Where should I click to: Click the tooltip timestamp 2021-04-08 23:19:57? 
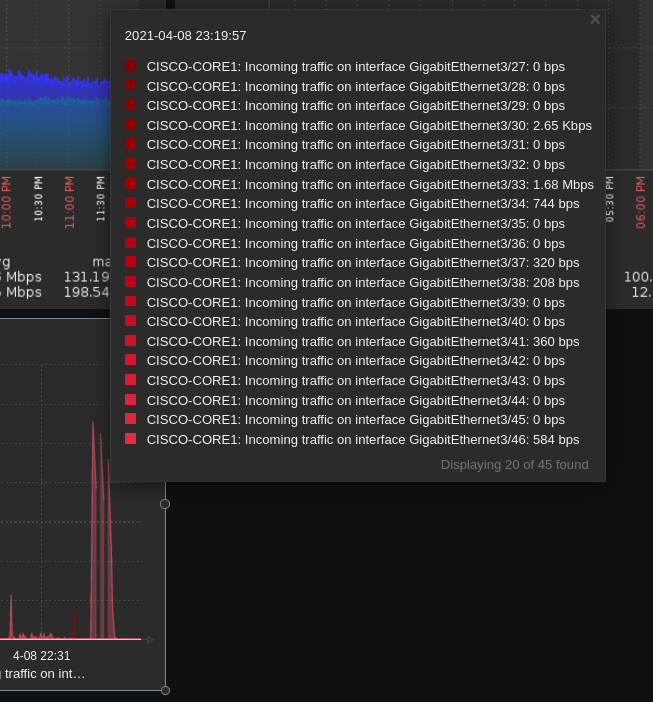coord(185,35)
